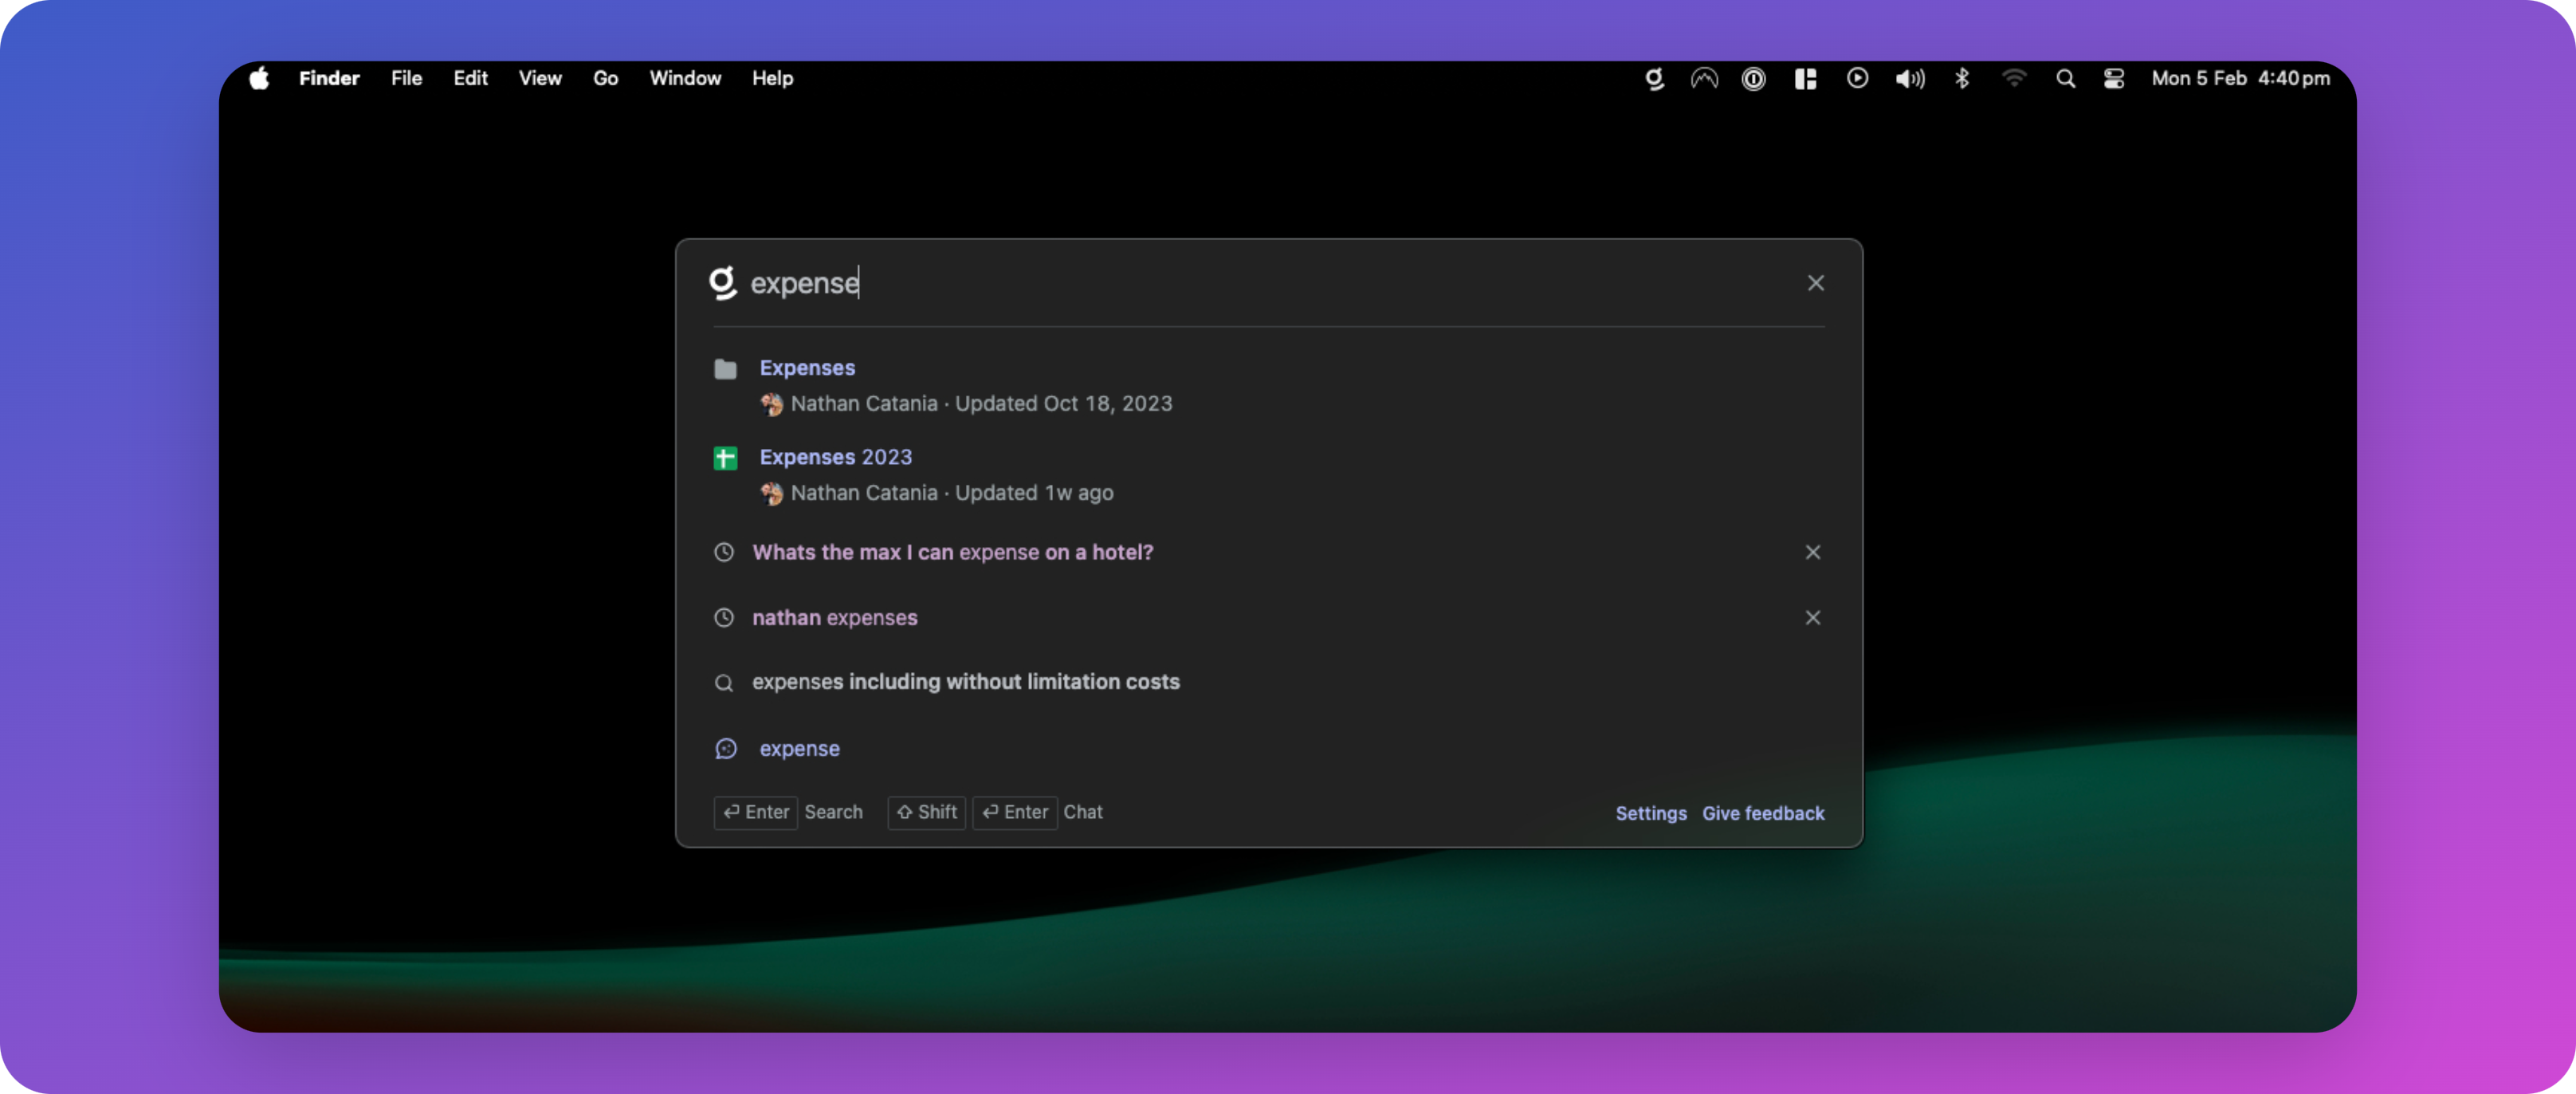Open Control Center icon
Viewport: 2576px width, 1094px height.
[2113, 78]
